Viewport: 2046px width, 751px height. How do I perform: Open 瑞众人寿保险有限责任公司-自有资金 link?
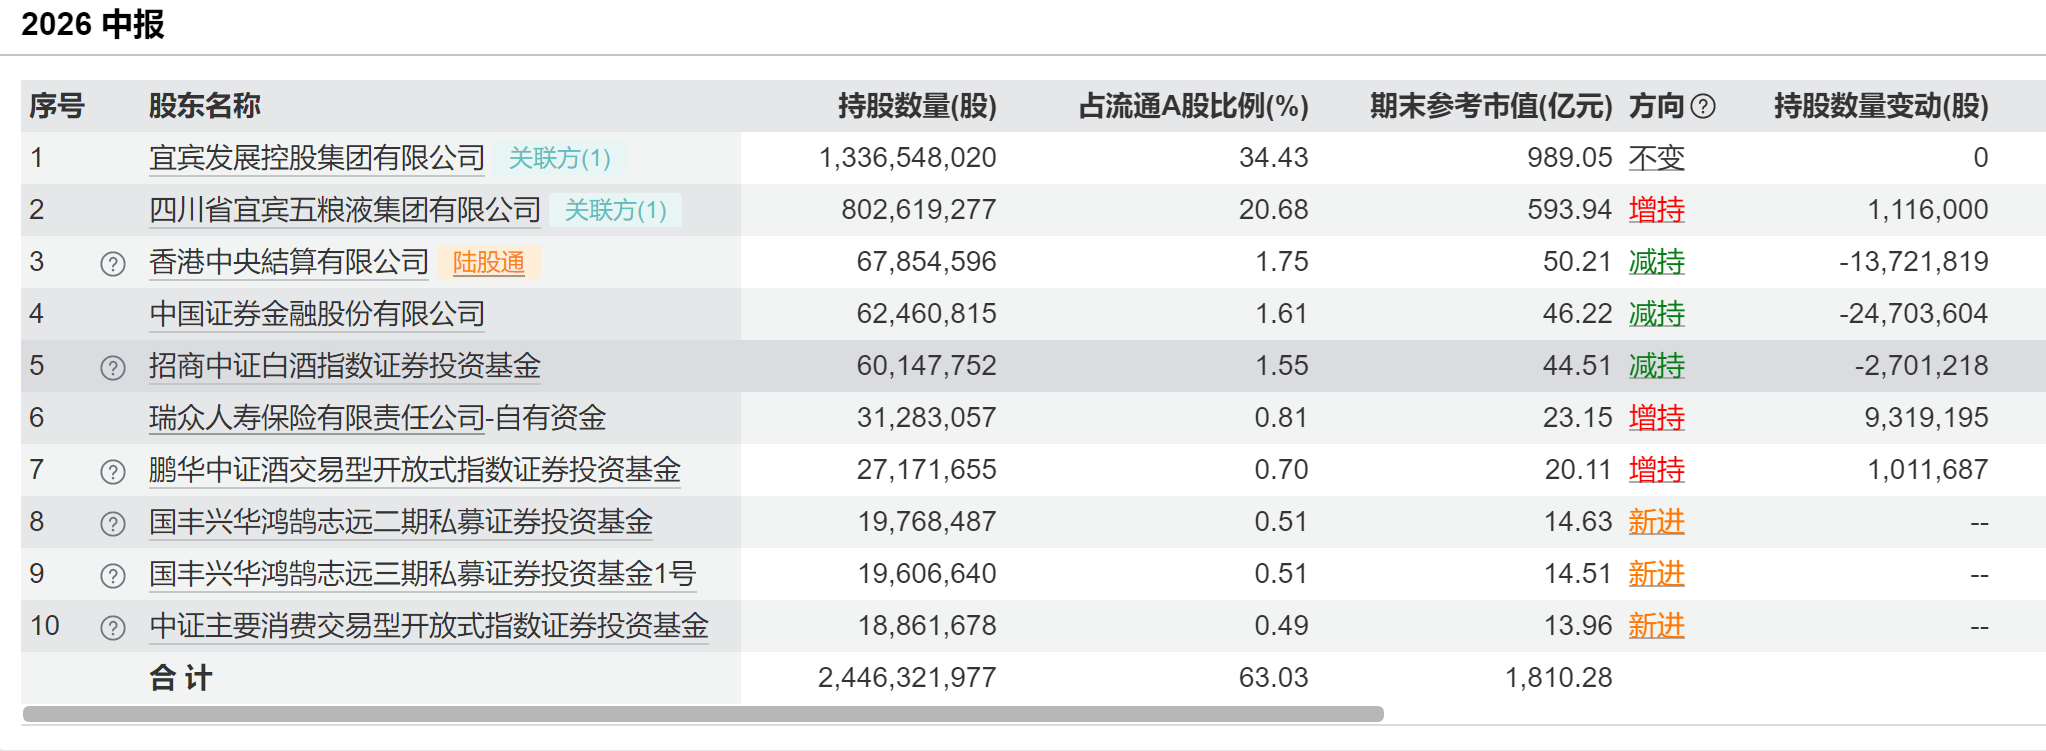coord(378,418)
